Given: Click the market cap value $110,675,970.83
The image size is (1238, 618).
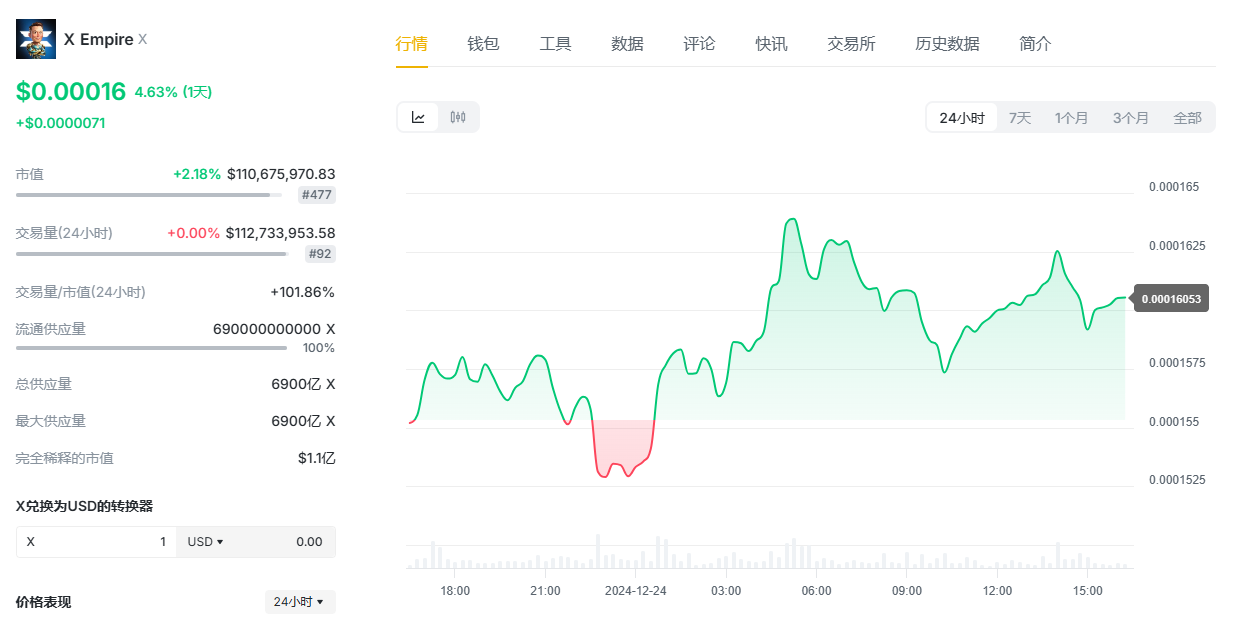Looking at the screenshot, I should pos(281,174).
